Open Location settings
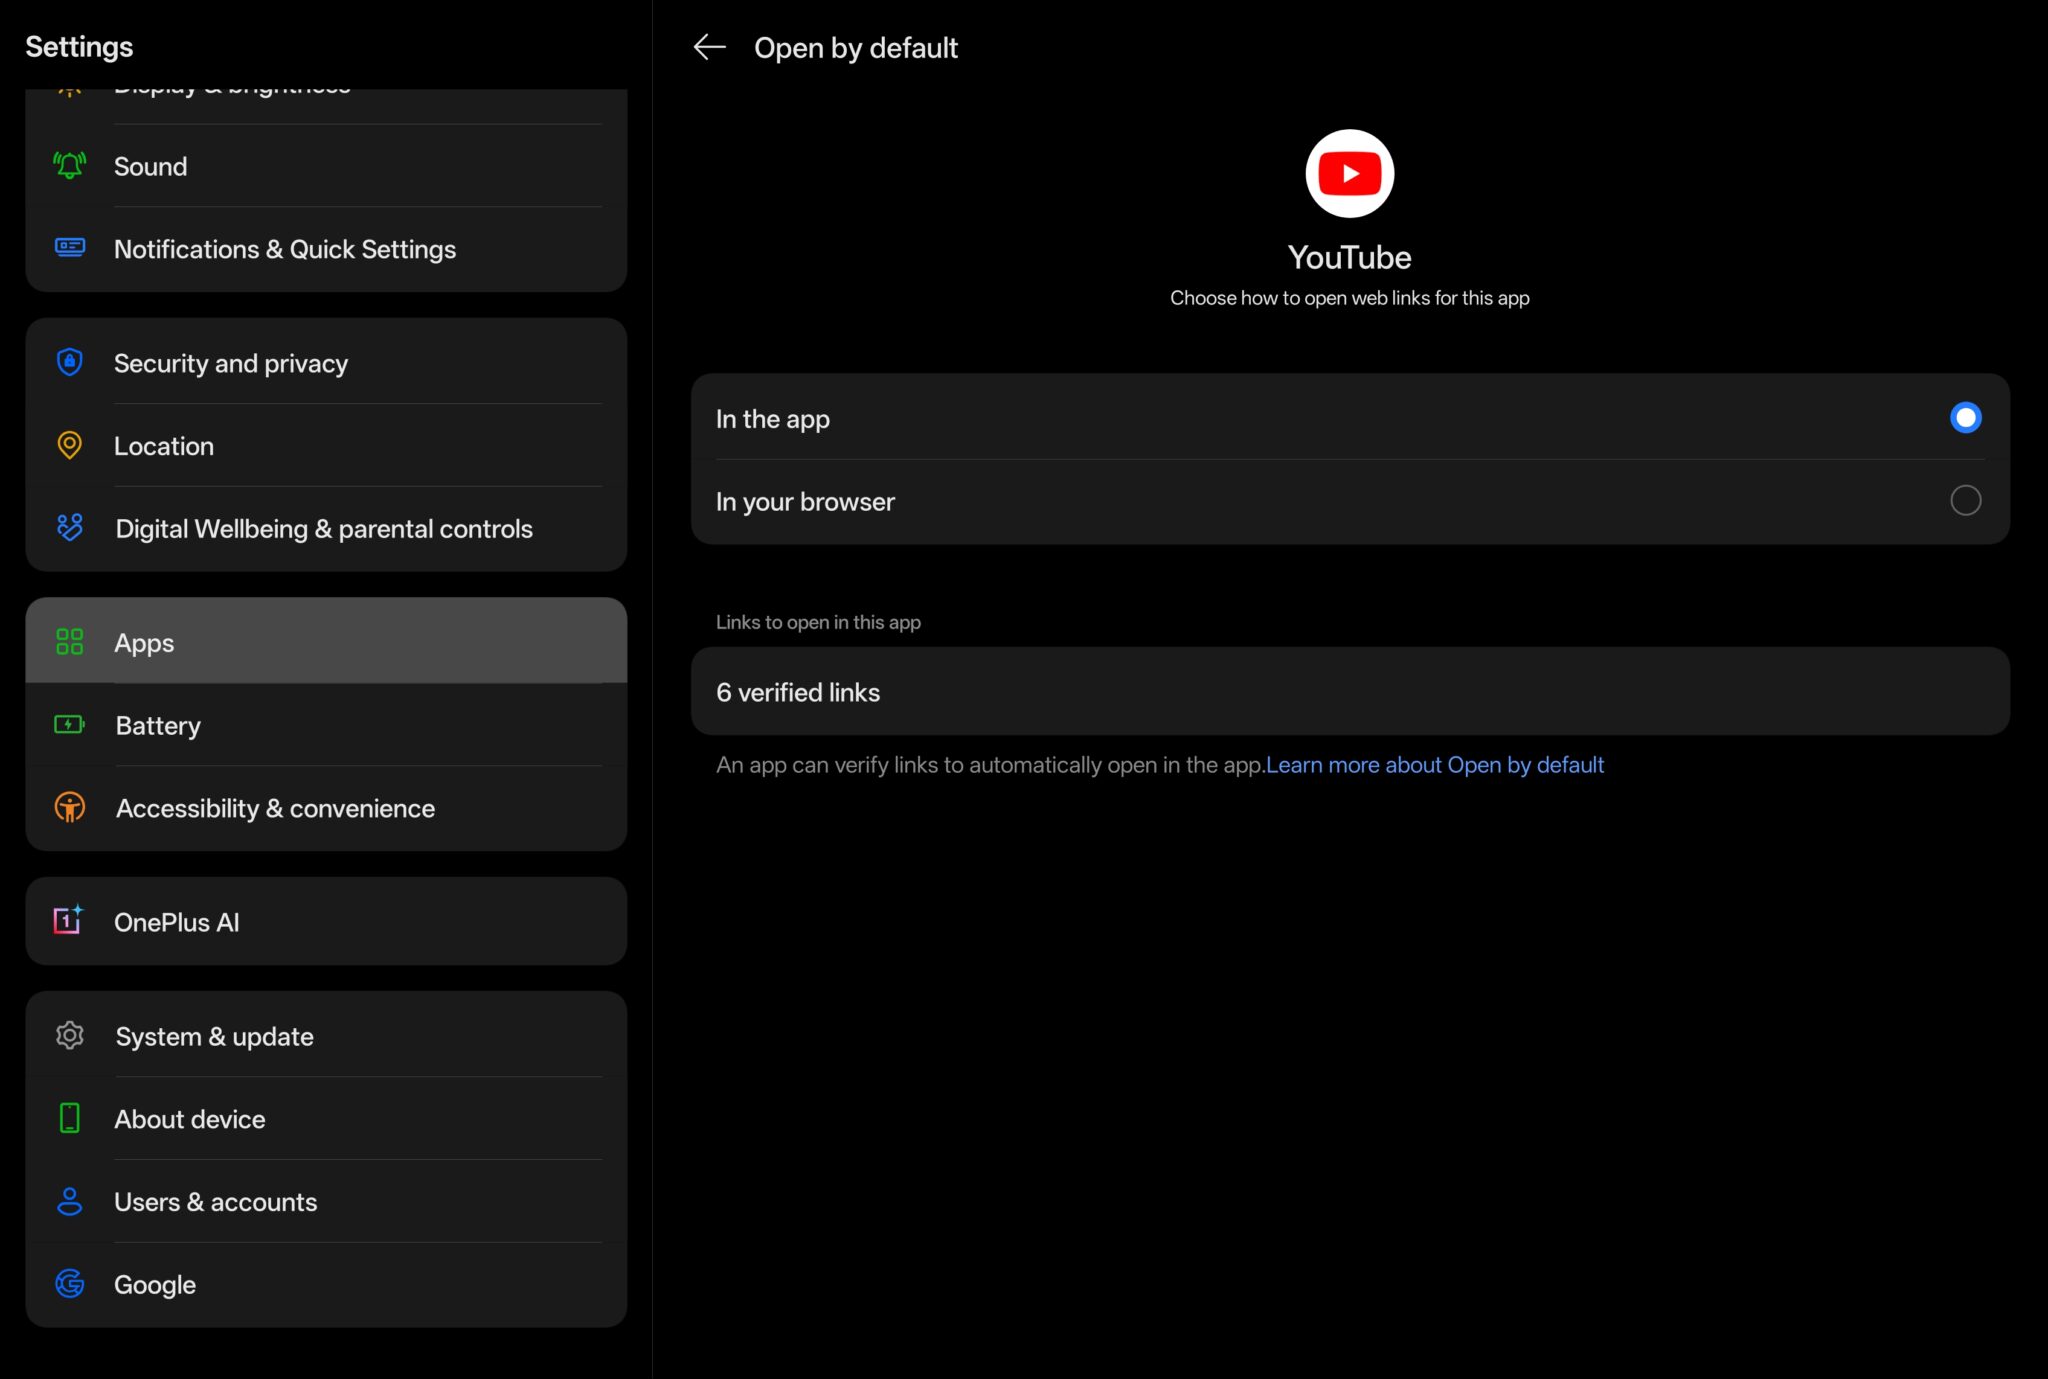 pos(326,445)
